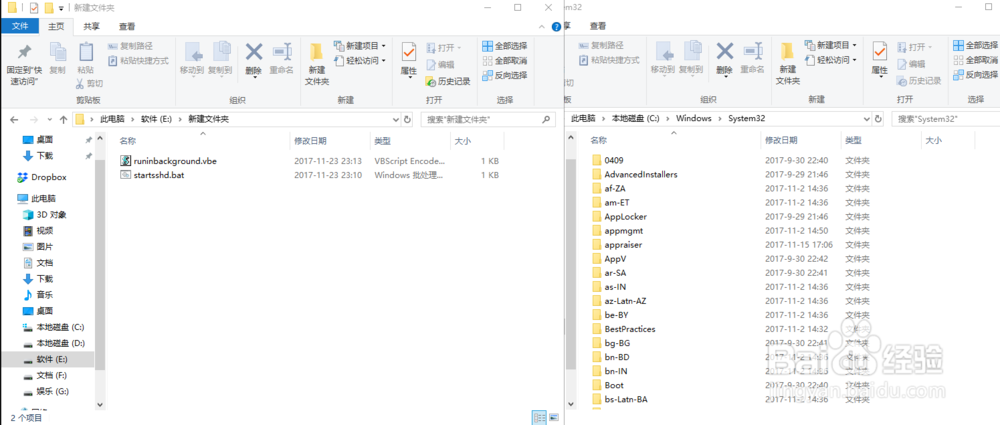Switch left window to large icons view
This screenshot has height=425, width=1000.
(x=554, y=418)
